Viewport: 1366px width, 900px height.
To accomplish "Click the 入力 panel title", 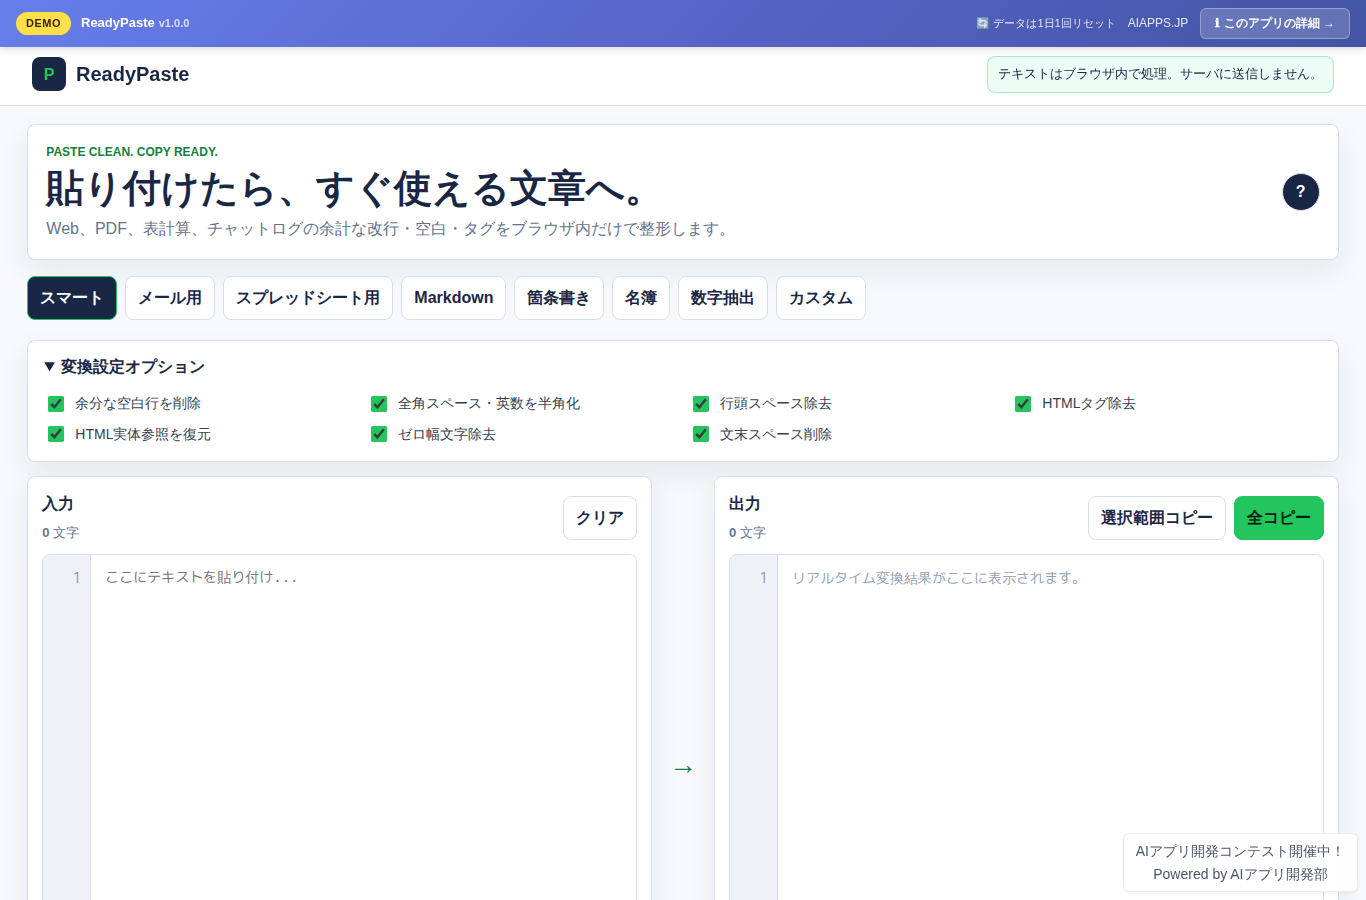I will click(58, 504).
